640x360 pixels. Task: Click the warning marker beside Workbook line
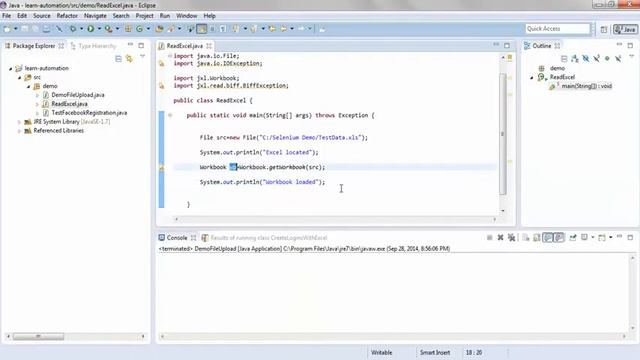(162, 168)
